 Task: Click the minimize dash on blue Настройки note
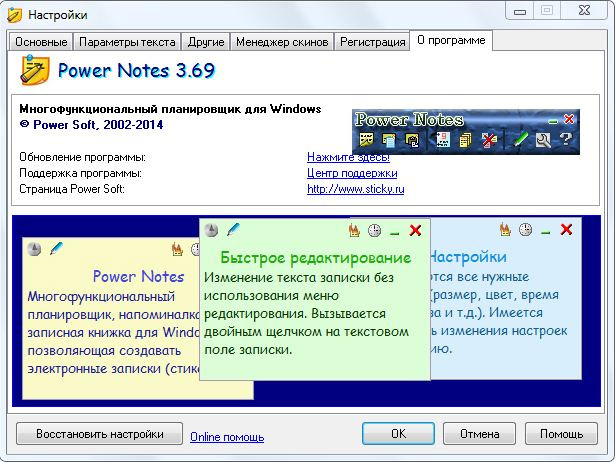545,233
